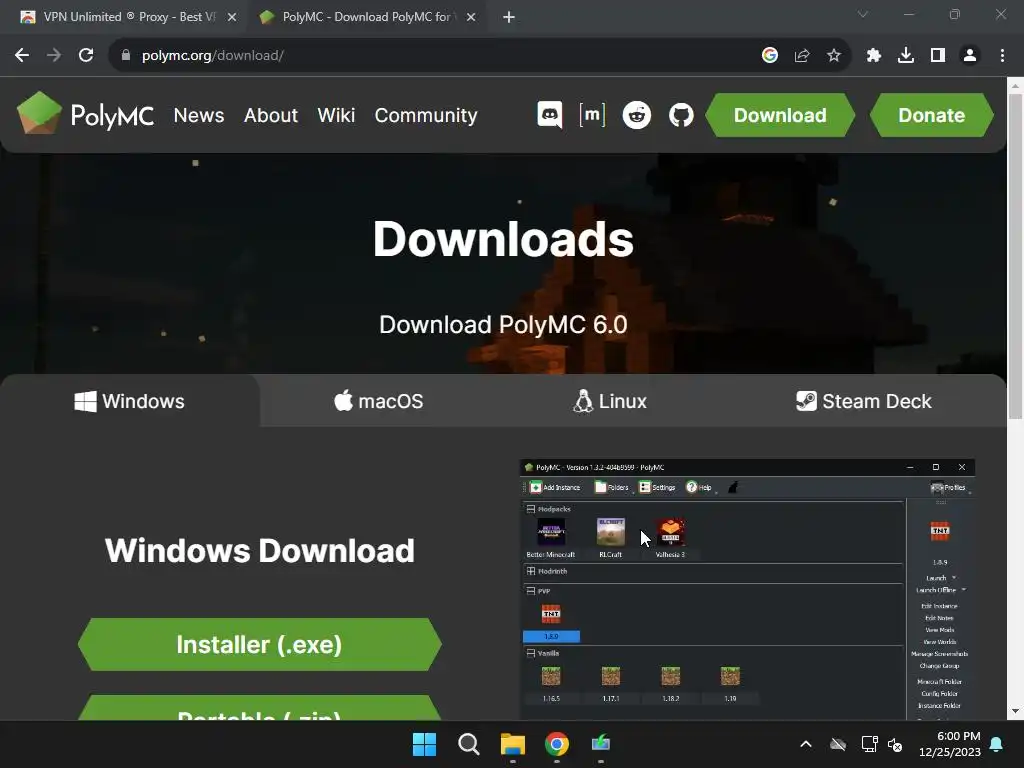This screenshot has width=1024, height=768.
Task: Click Chrome icon in taskbar
Action: [557, 744]
